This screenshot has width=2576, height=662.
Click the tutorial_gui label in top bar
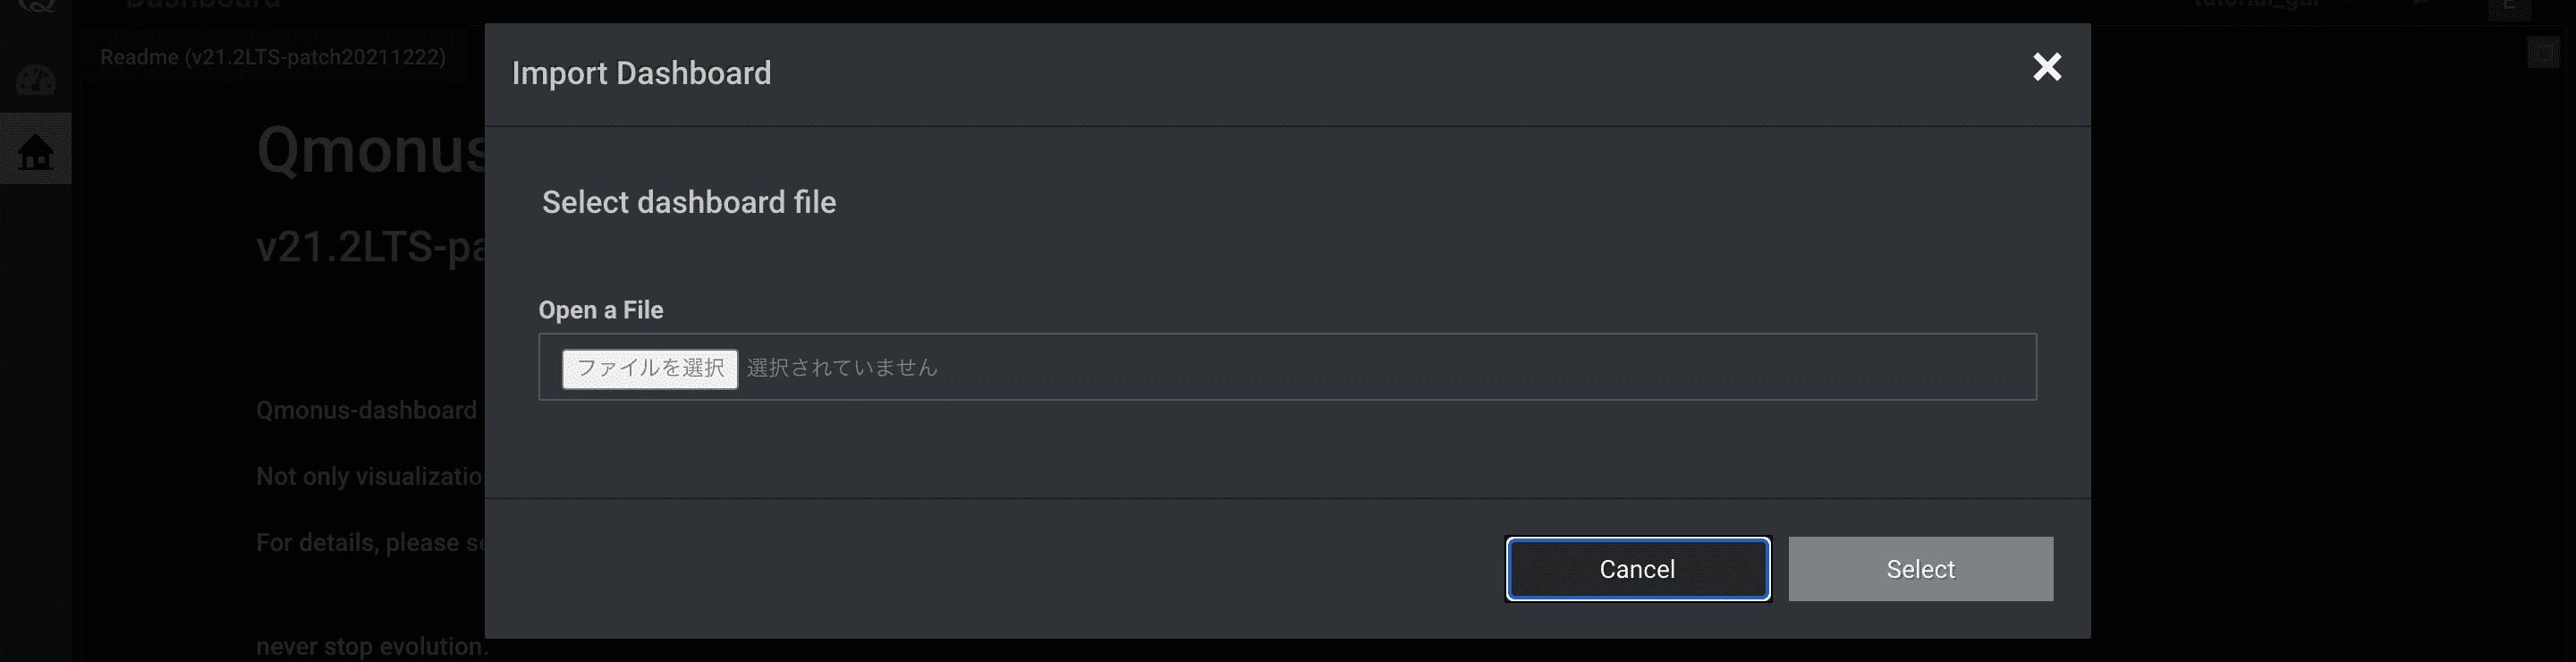coord(2257,4)
